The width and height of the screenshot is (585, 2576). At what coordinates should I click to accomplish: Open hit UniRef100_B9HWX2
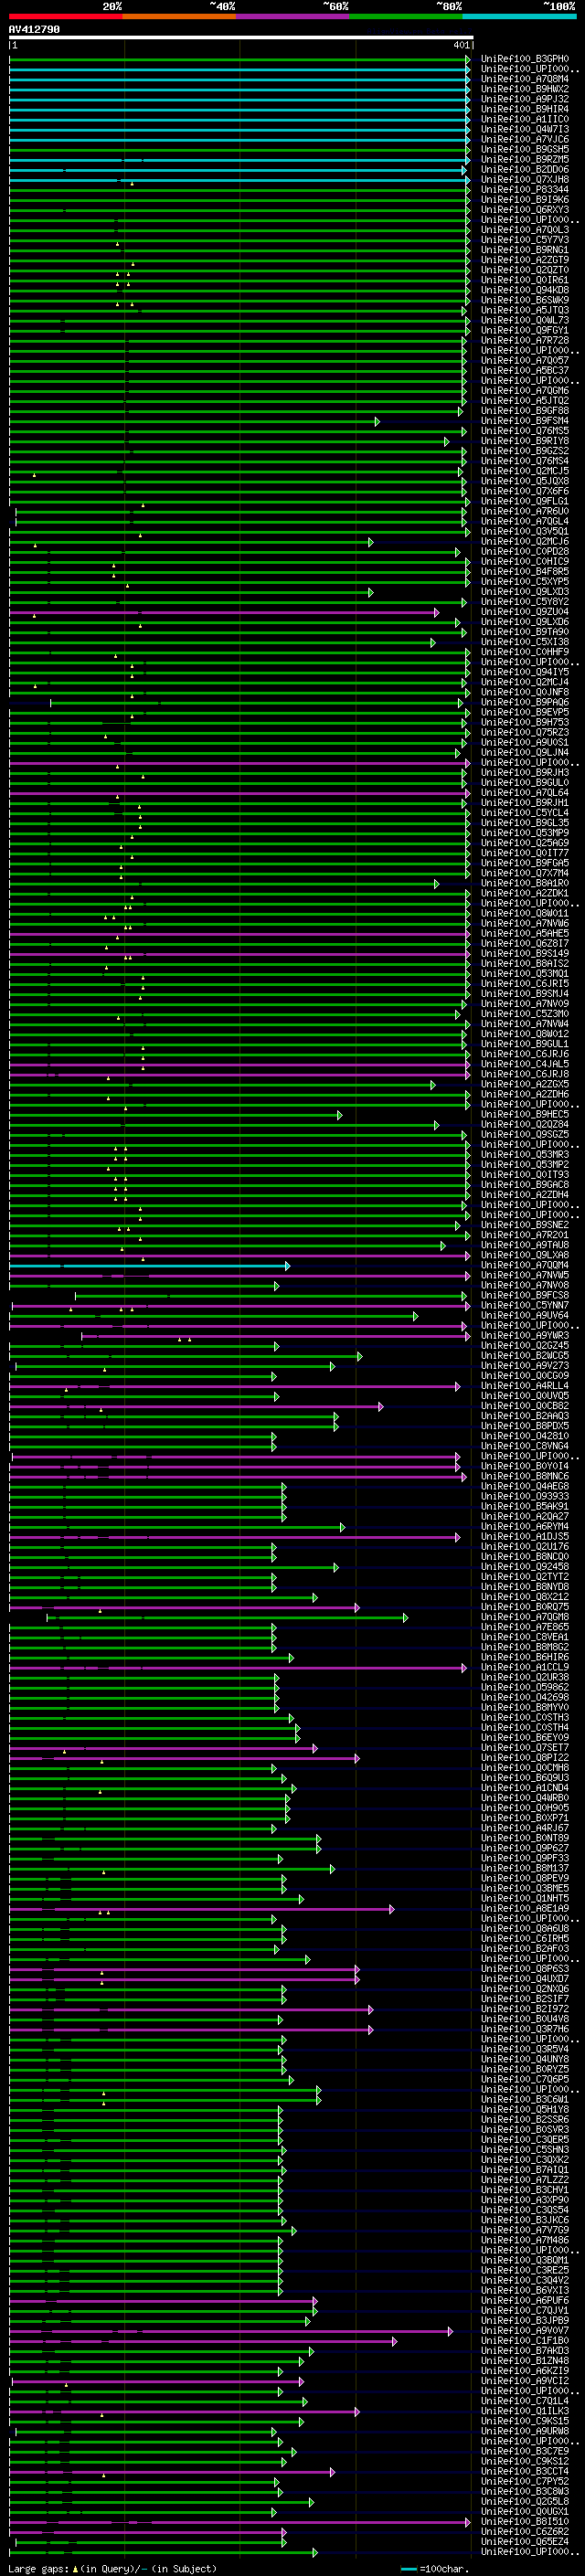[525, 89]
